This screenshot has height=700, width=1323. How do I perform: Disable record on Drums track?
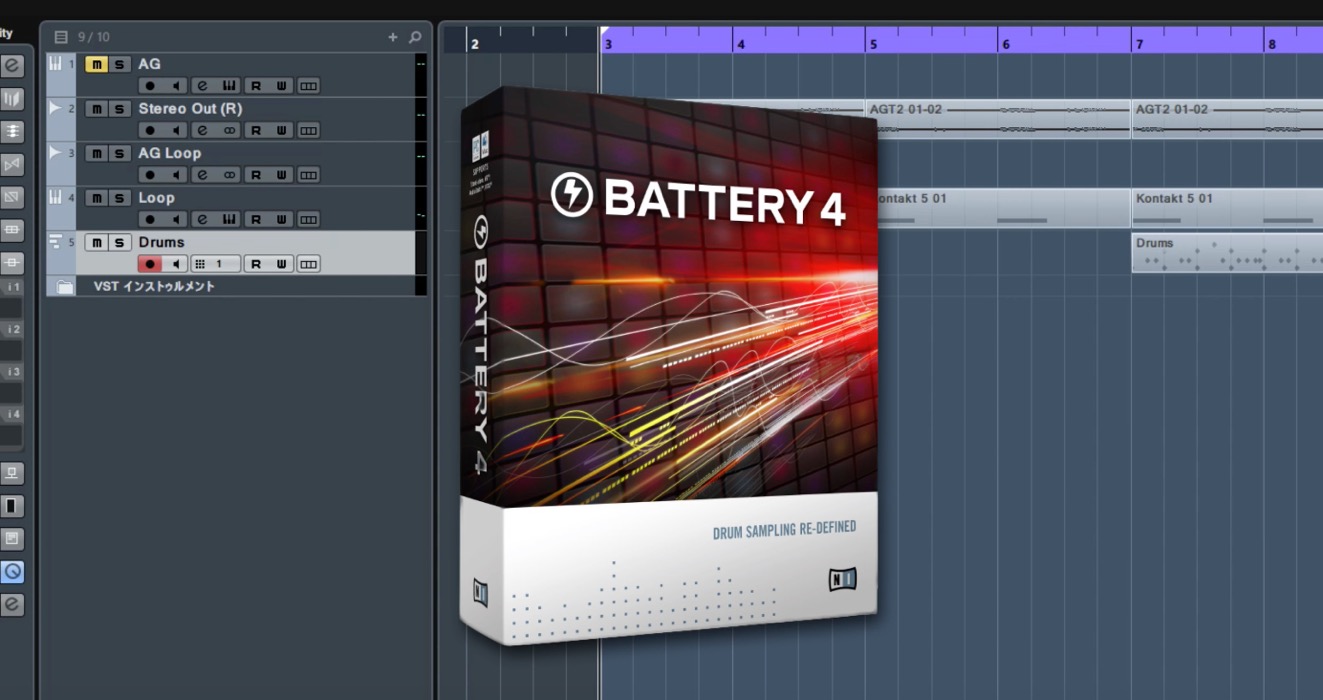click(150, 264)
